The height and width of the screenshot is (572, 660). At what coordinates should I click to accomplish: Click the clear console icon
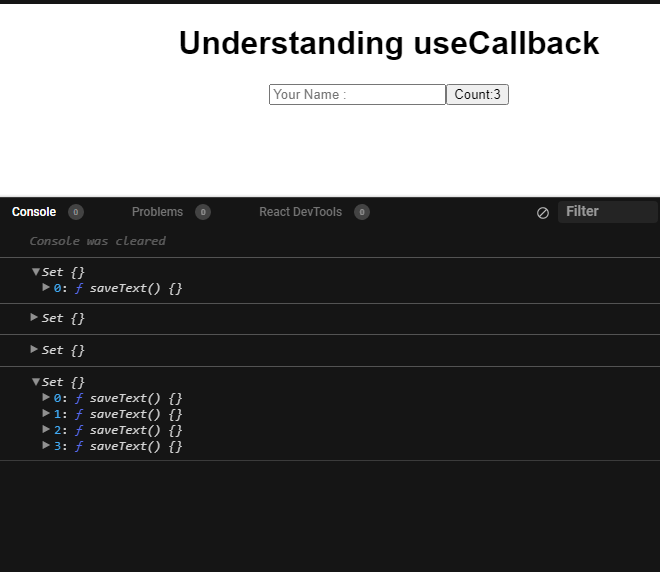click(x=543, y=213)
